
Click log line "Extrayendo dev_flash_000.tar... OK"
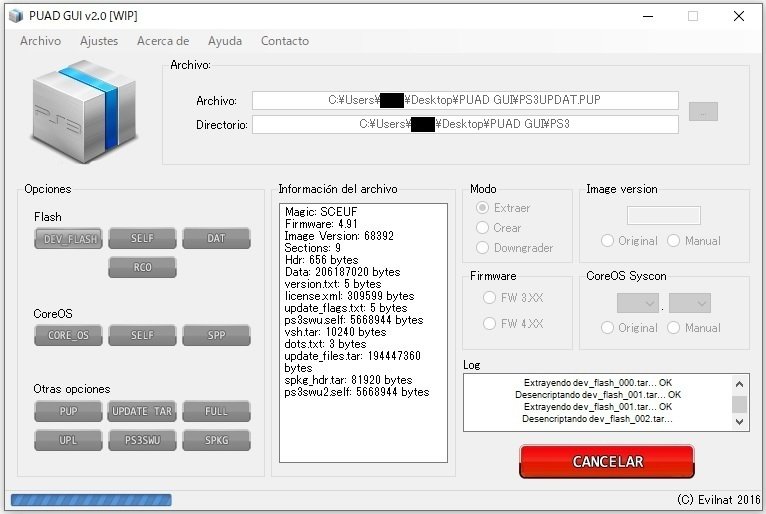[597, 383]
